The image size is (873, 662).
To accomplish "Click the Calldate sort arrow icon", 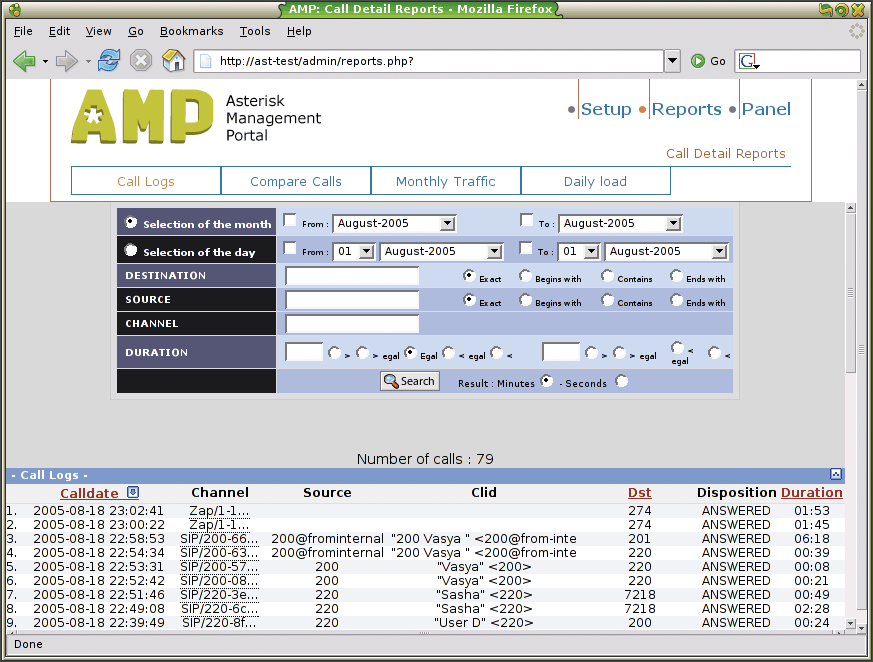I will (x=133, y=492).
